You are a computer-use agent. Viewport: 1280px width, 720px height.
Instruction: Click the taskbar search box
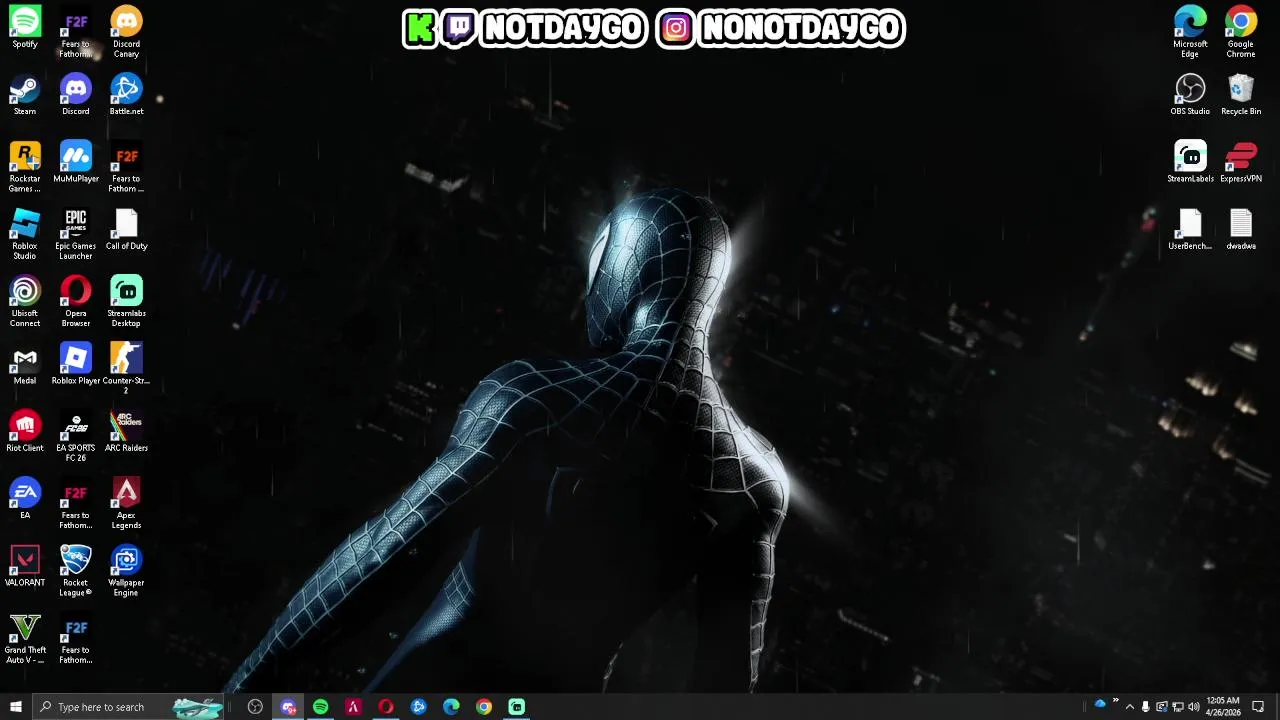point(127,707)
